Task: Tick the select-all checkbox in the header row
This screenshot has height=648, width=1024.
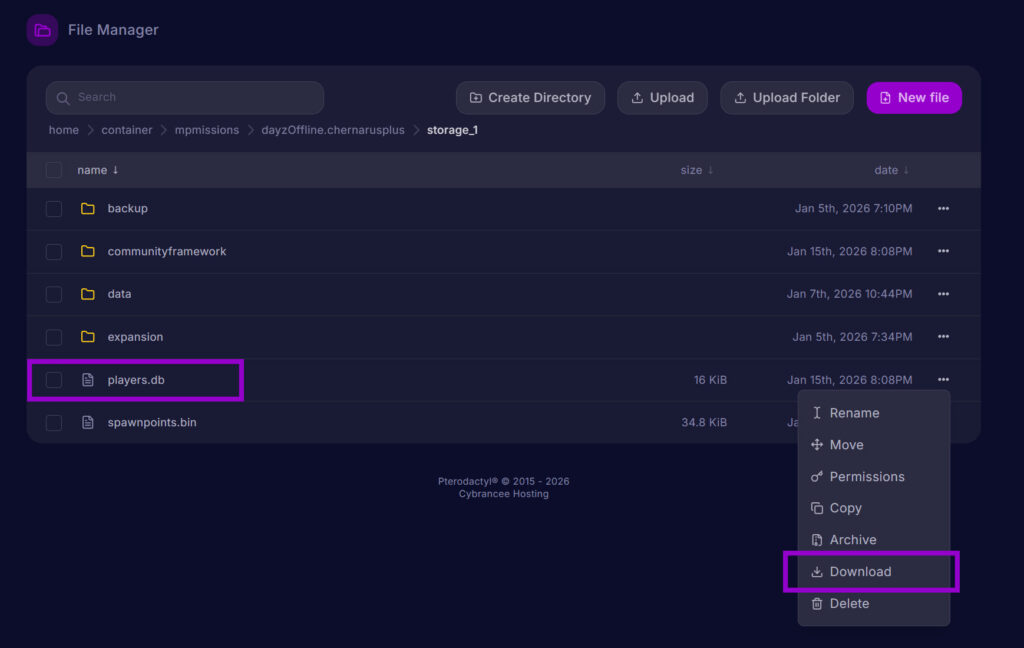Action: [53, 169]
